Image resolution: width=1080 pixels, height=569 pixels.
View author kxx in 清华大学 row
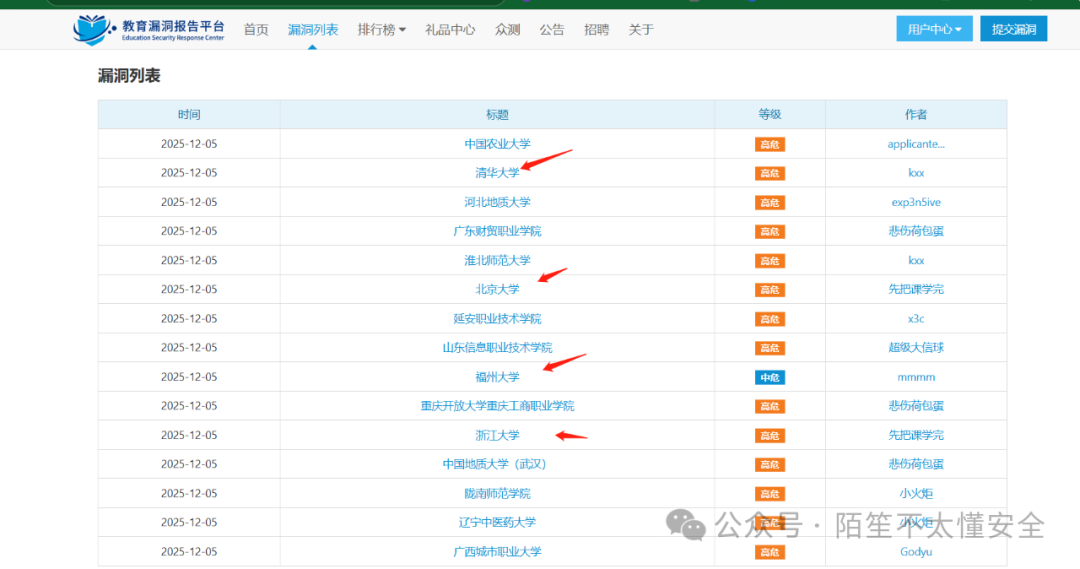pos(916,173)
